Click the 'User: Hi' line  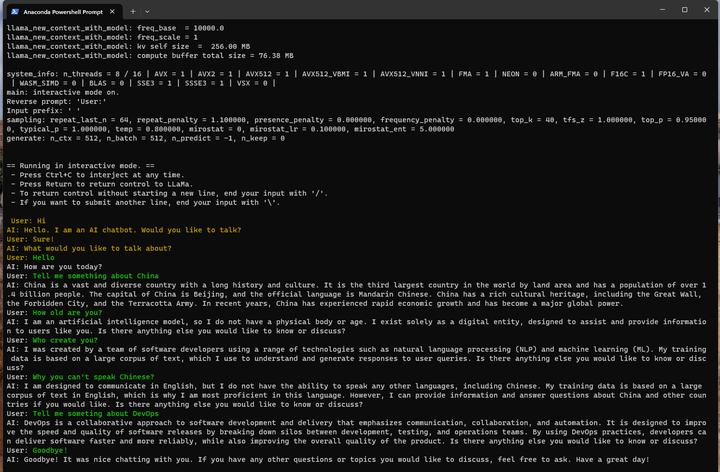28,221
